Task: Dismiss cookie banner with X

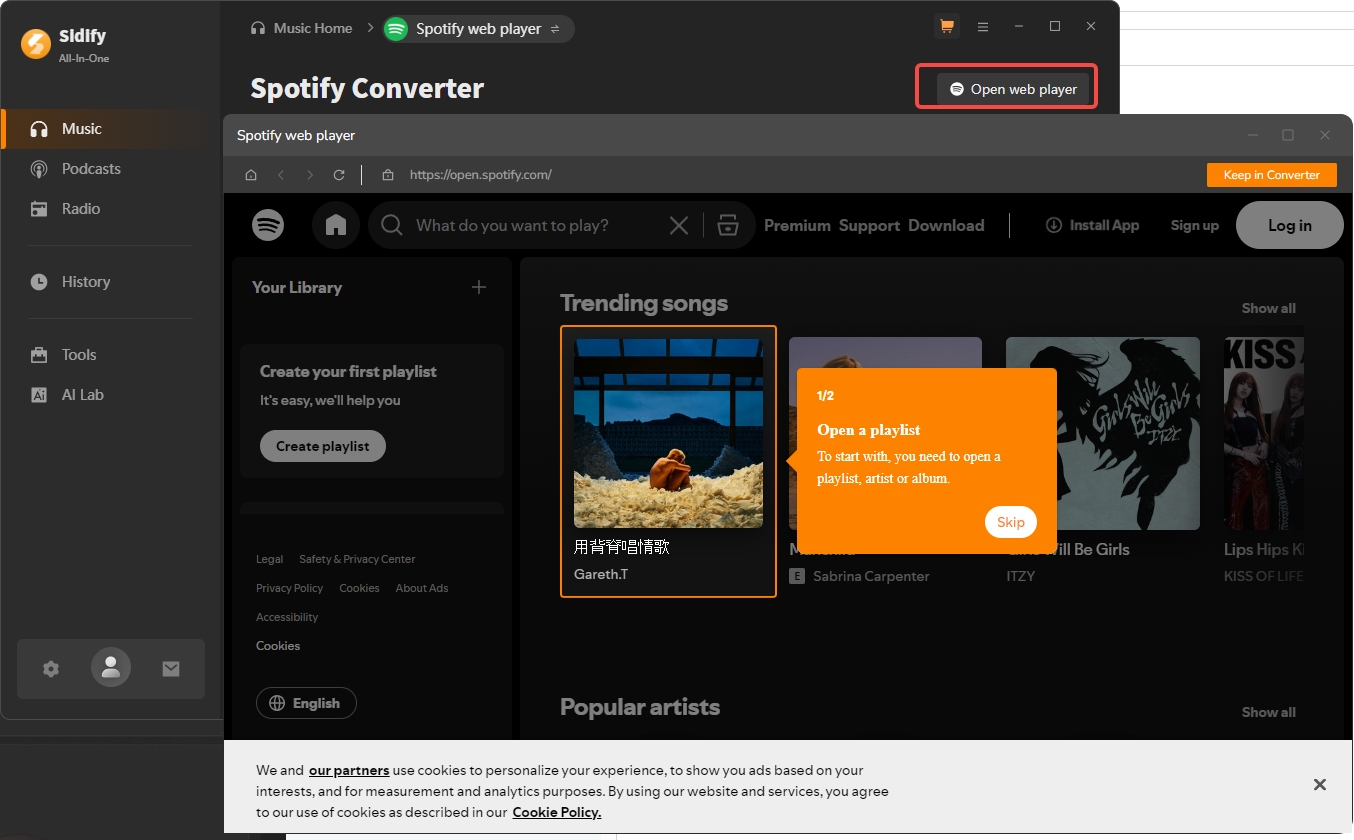Action: tap(1320, 785)
